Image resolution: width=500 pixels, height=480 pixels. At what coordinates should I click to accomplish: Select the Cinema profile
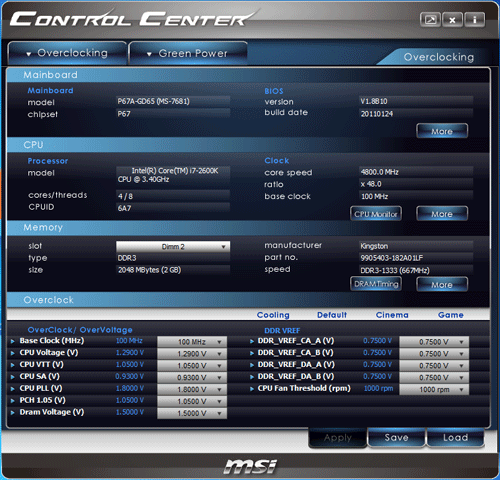click(x=392, y=315)
